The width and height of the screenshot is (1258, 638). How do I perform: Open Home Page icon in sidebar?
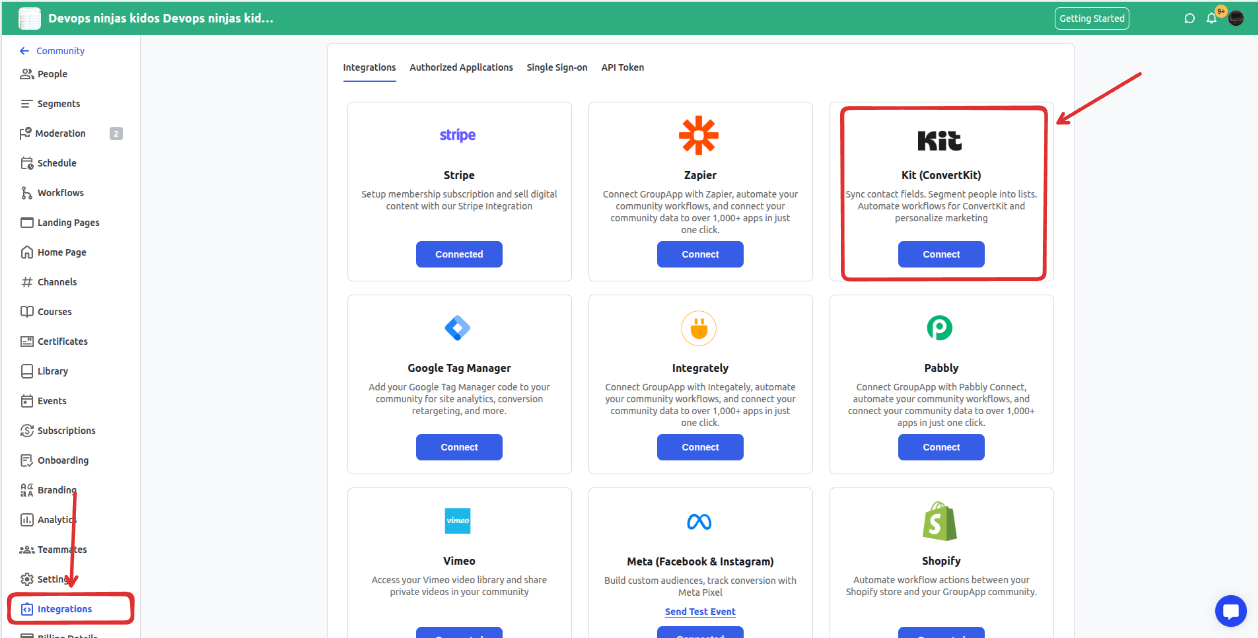point(27,253)
